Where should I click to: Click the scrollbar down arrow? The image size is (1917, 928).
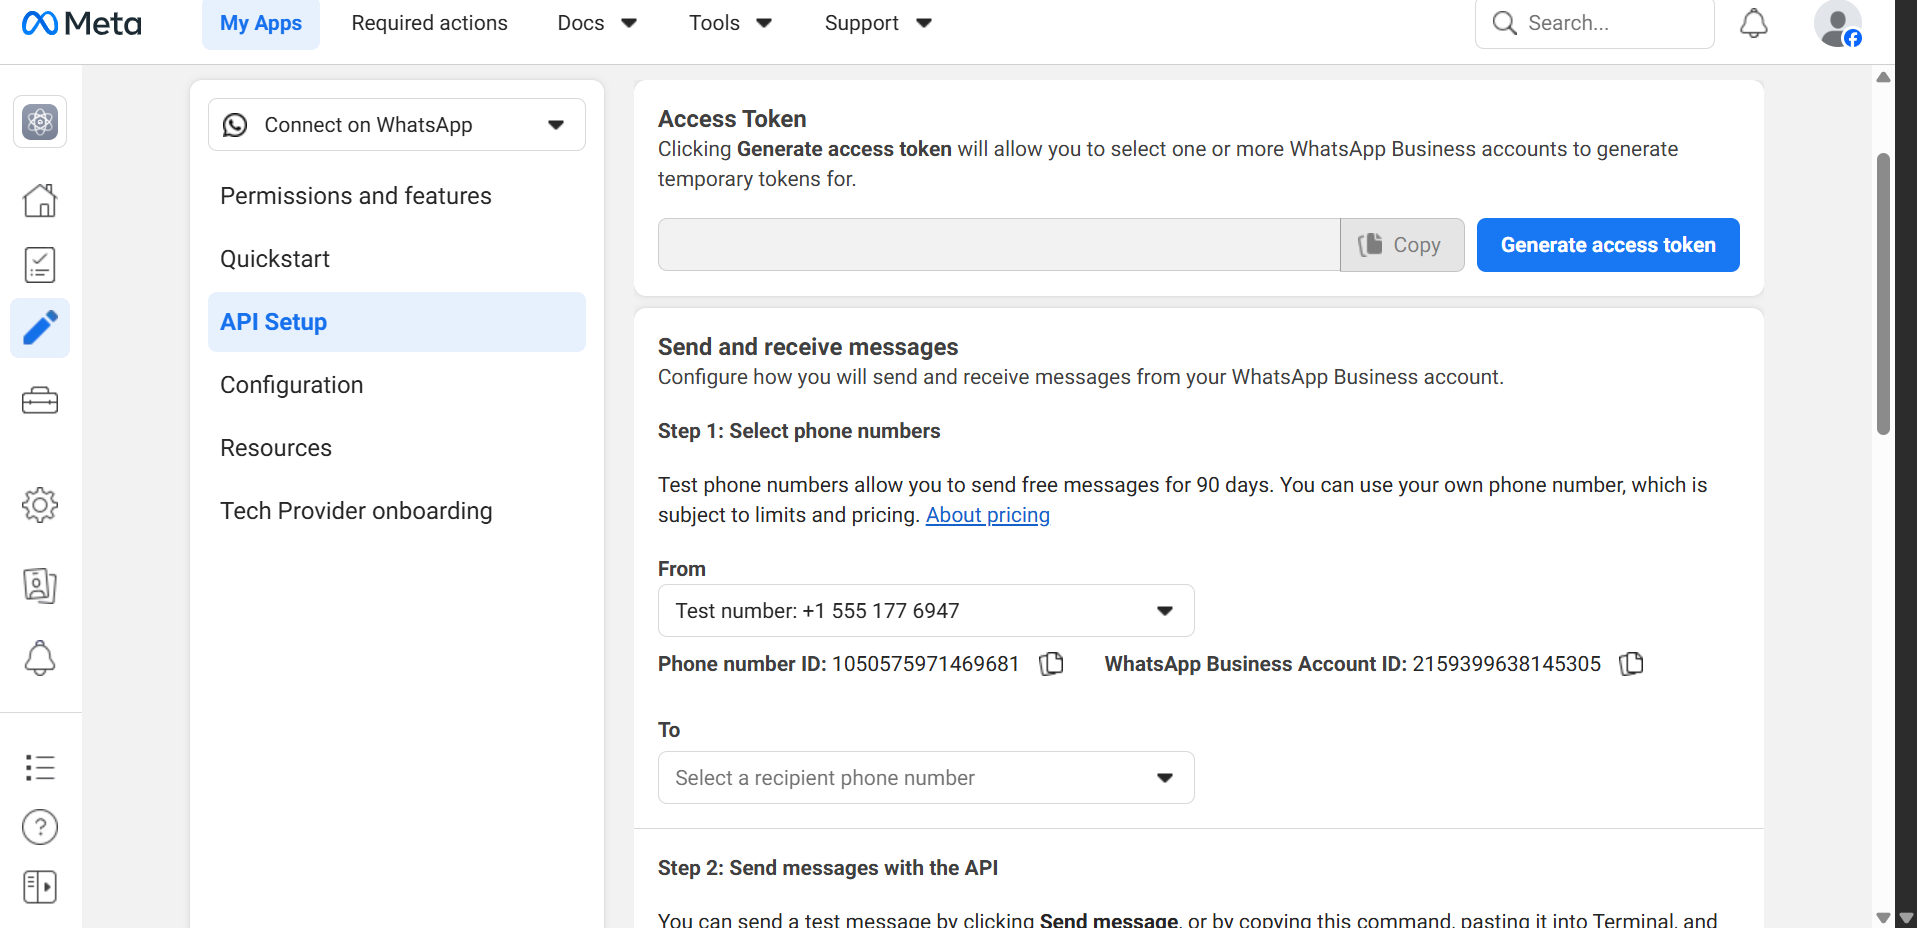click(x=1884, y=918)
